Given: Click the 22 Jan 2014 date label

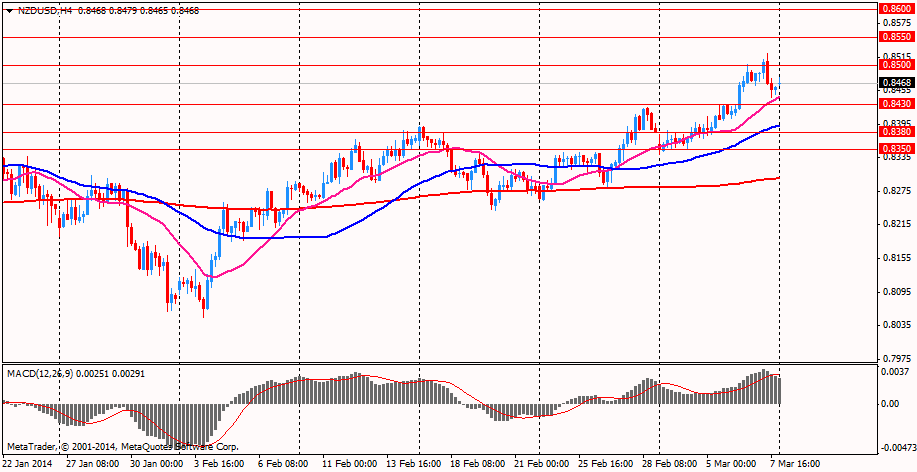Looking at the screenshot, I should (x=27, y=463).
